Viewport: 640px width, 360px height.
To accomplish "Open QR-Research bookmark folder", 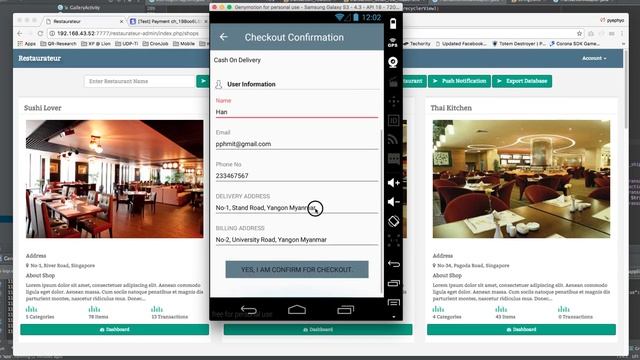I will (x=58, y=44).
